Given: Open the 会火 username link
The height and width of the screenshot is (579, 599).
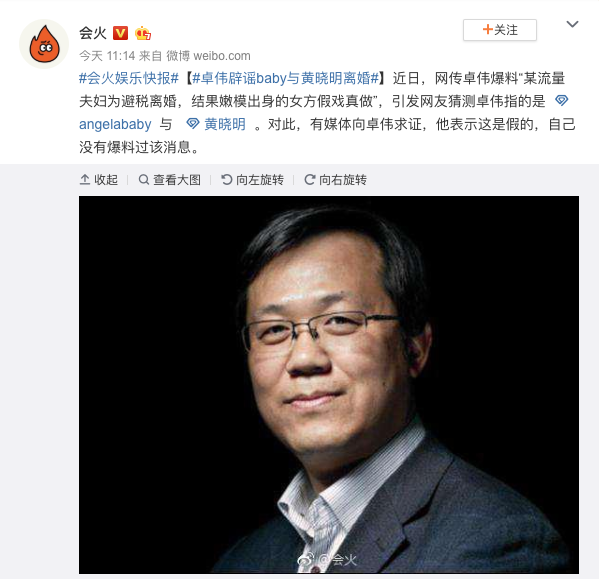Looking at the screenshot, I should coord(93,33).
